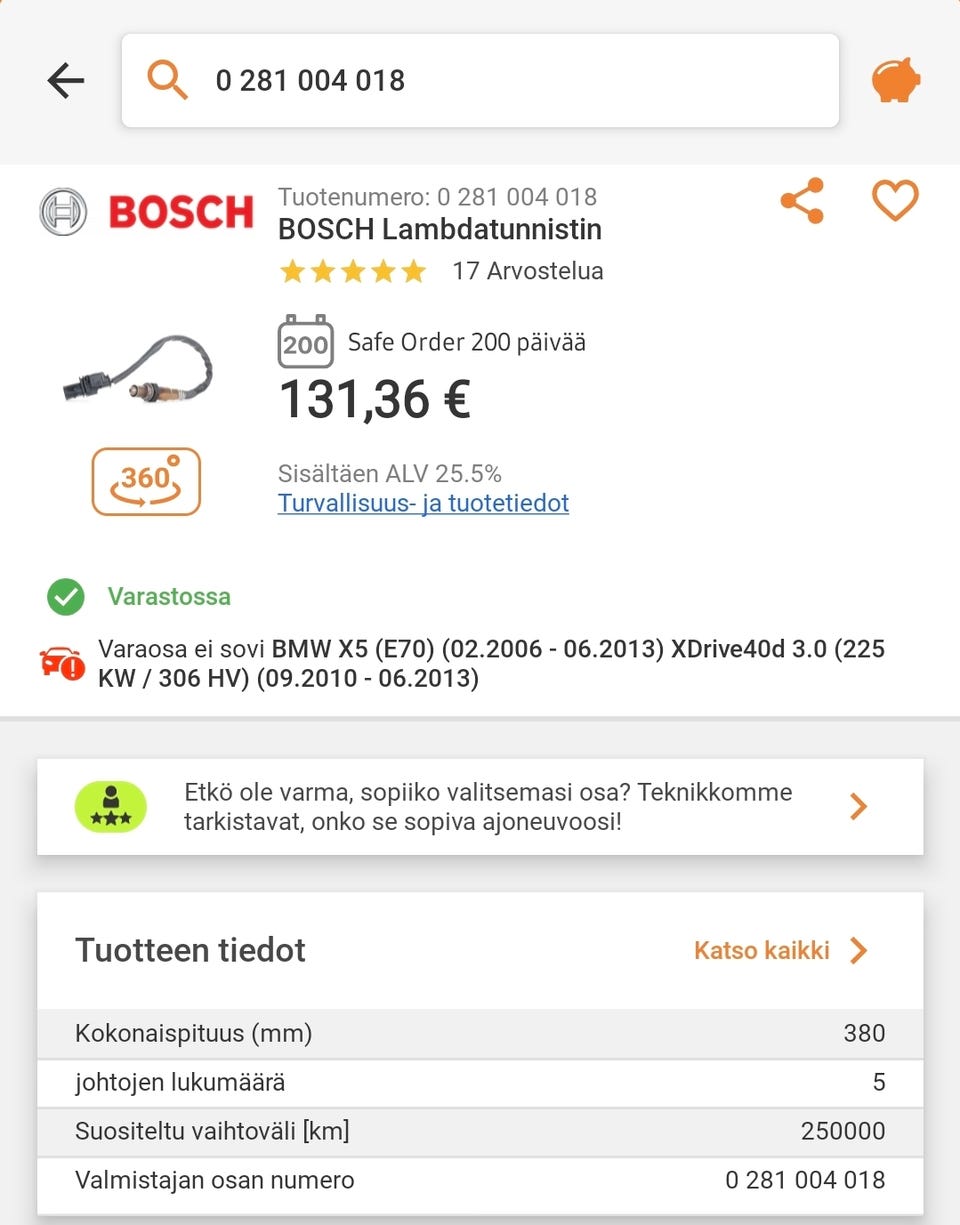
Task: Tap the Kokonaispituus (mm) row
Action: 480,1033
